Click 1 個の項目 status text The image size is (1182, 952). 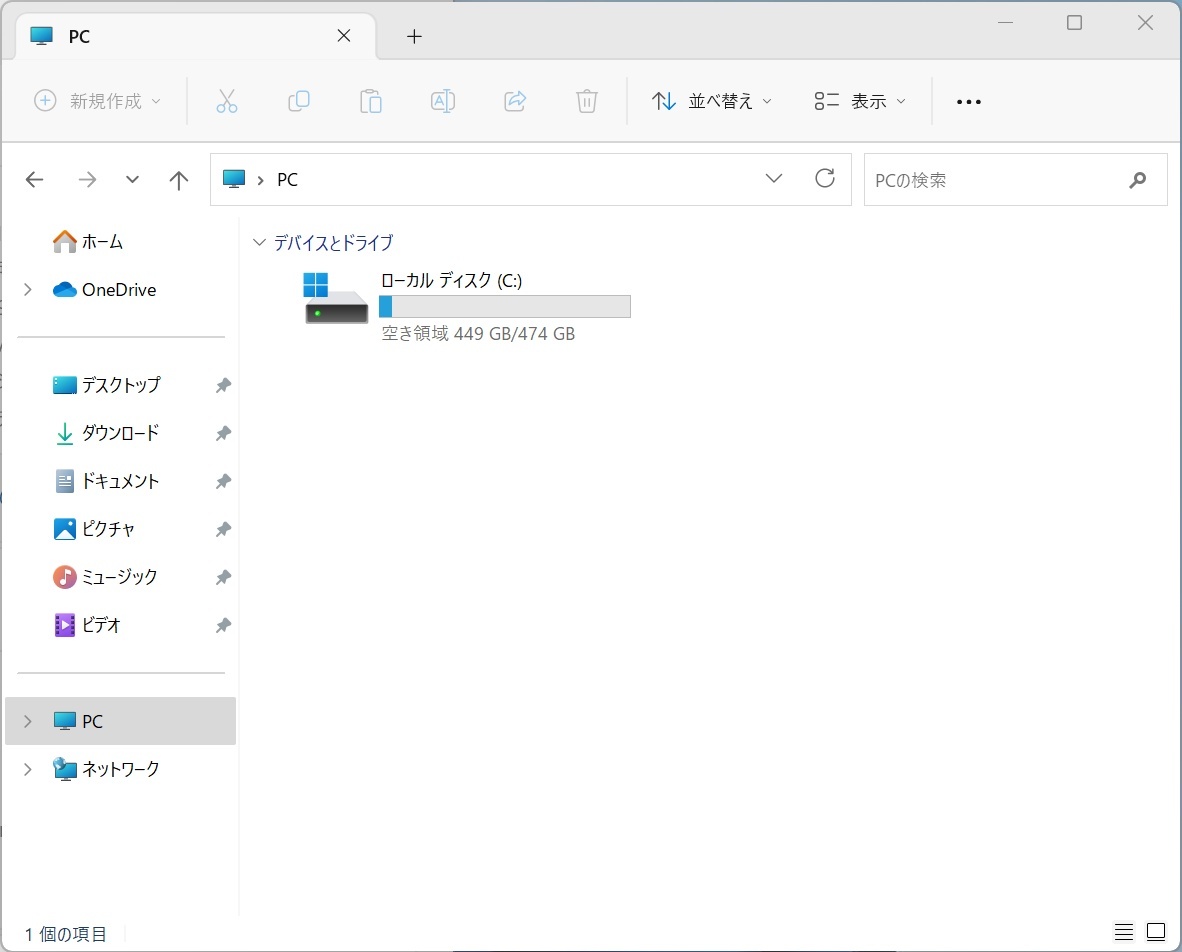coord(66,934)
